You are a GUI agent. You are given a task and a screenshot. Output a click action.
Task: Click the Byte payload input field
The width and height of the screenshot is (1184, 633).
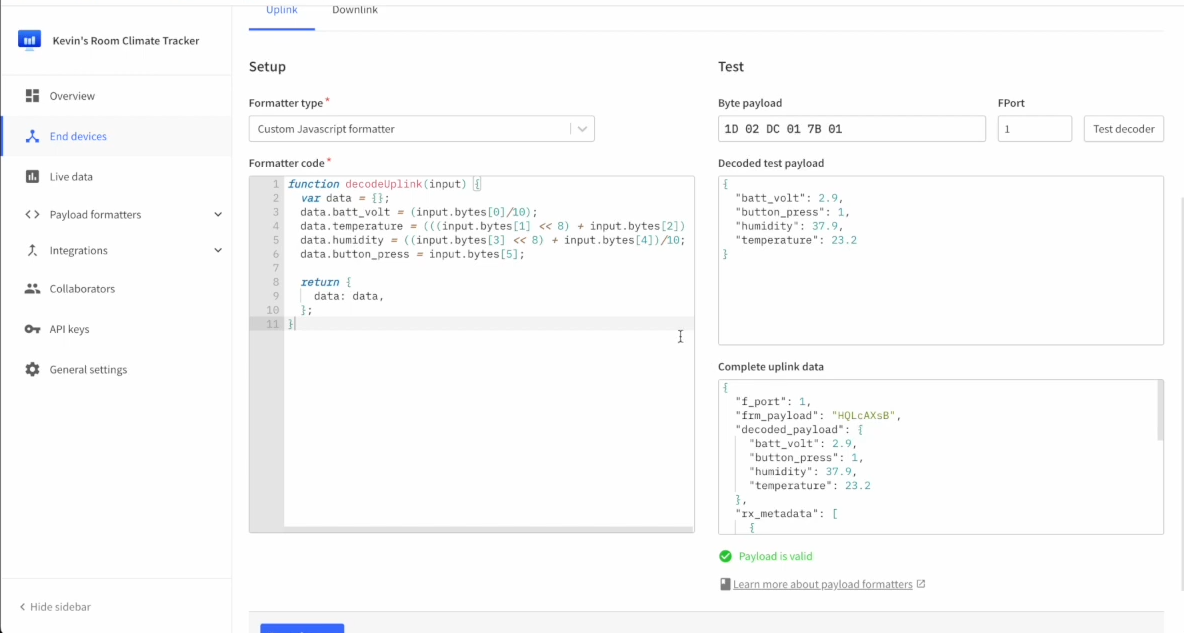(x=851, y=129)
